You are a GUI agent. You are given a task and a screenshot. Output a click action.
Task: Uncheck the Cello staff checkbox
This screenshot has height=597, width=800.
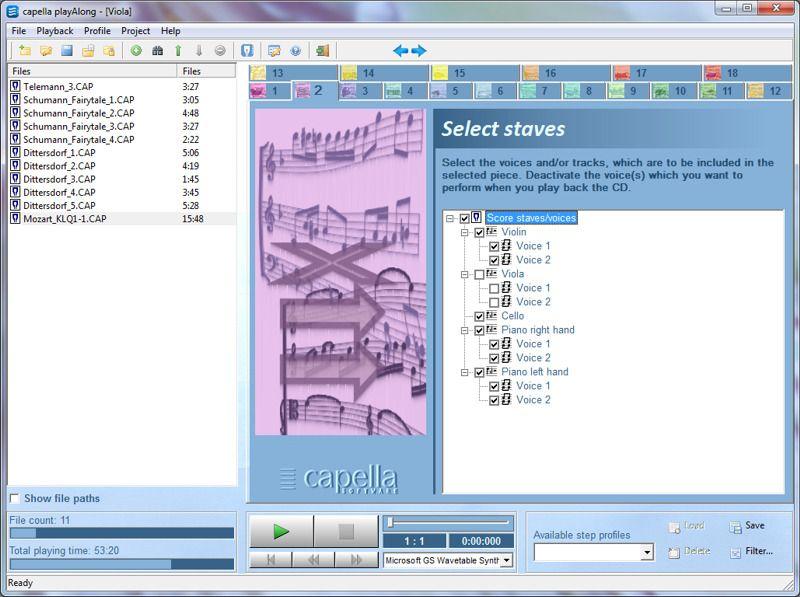coord(480,316)
